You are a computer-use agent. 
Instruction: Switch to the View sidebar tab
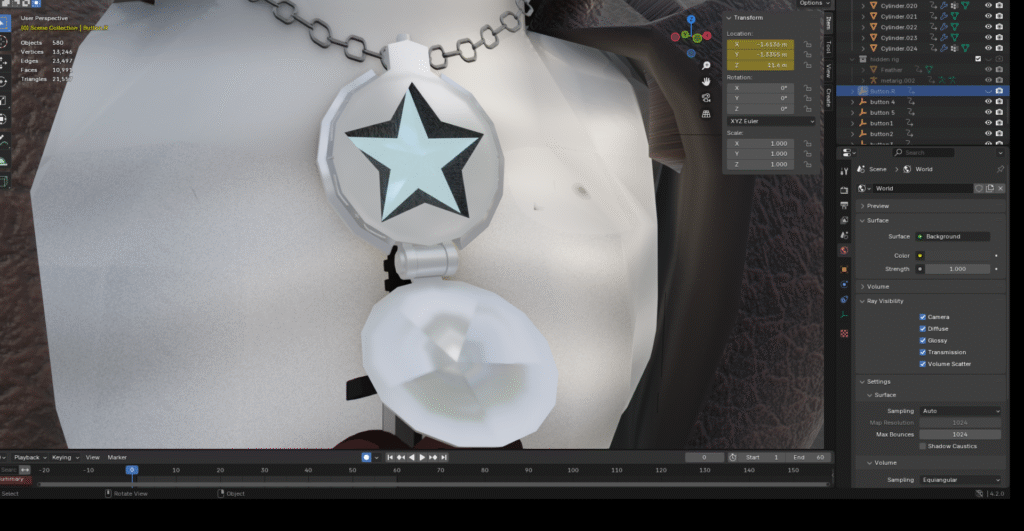[x=828, y=71]
